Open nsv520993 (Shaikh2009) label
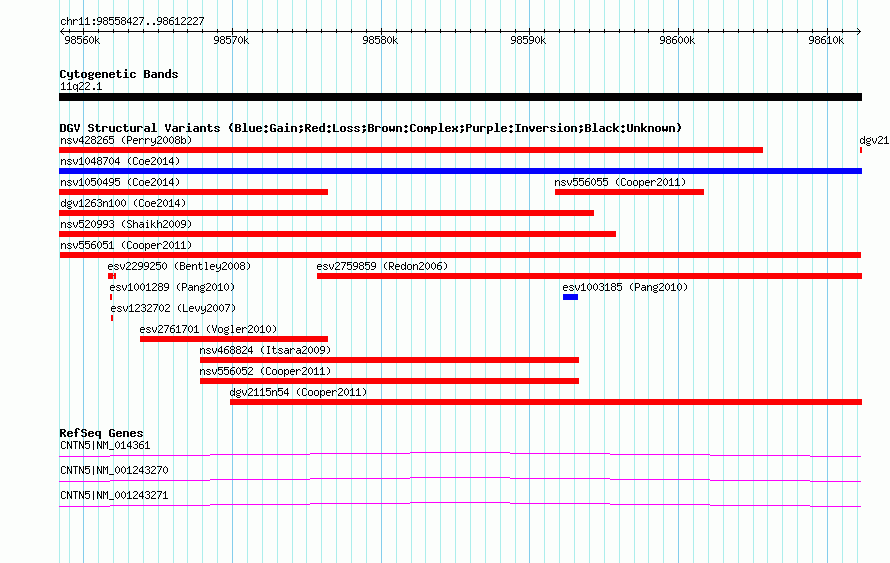The height and width of the screenshot is (563, 890). (126, 224)
